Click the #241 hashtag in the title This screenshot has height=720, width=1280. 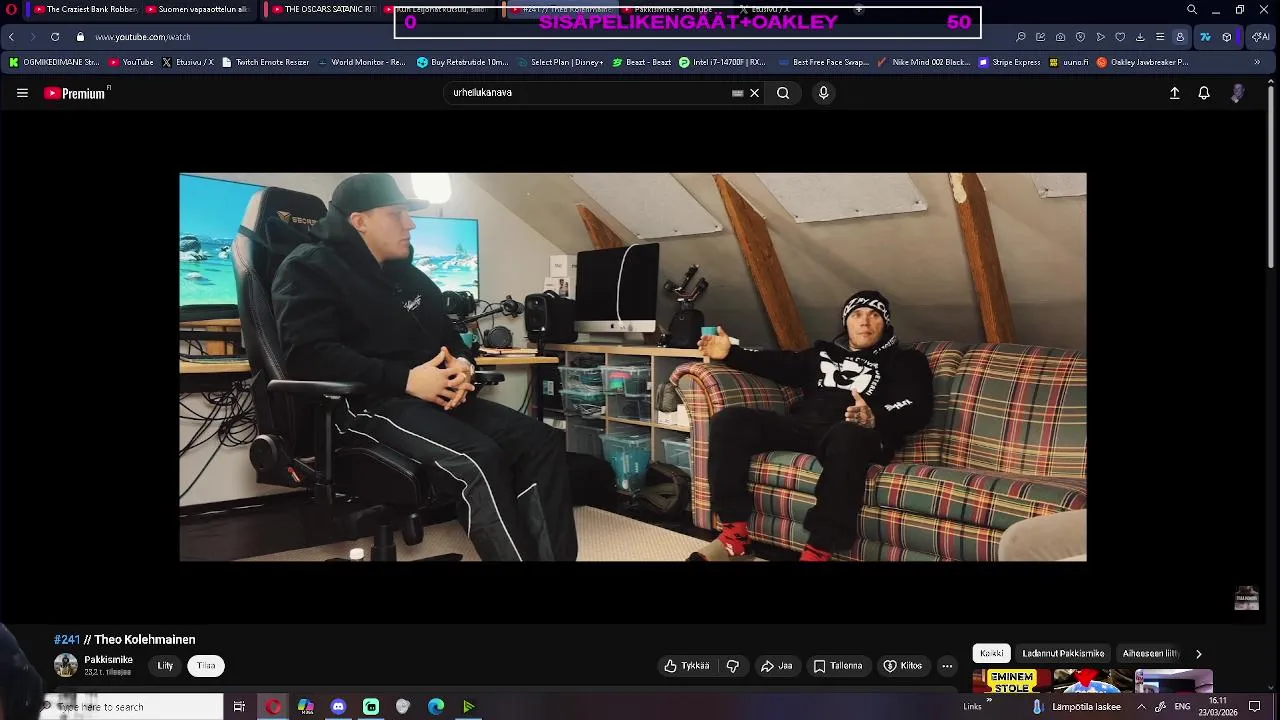click(x=67, y=640)
